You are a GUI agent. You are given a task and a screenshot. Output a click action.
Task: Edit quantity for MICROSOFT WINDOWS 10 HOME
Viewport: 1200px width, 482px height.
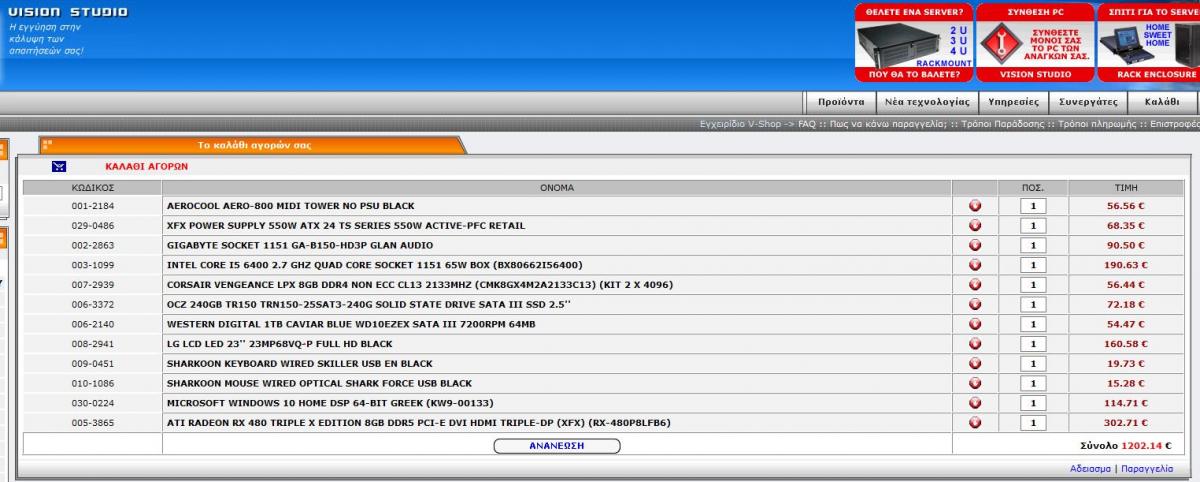pos(1033,403)
